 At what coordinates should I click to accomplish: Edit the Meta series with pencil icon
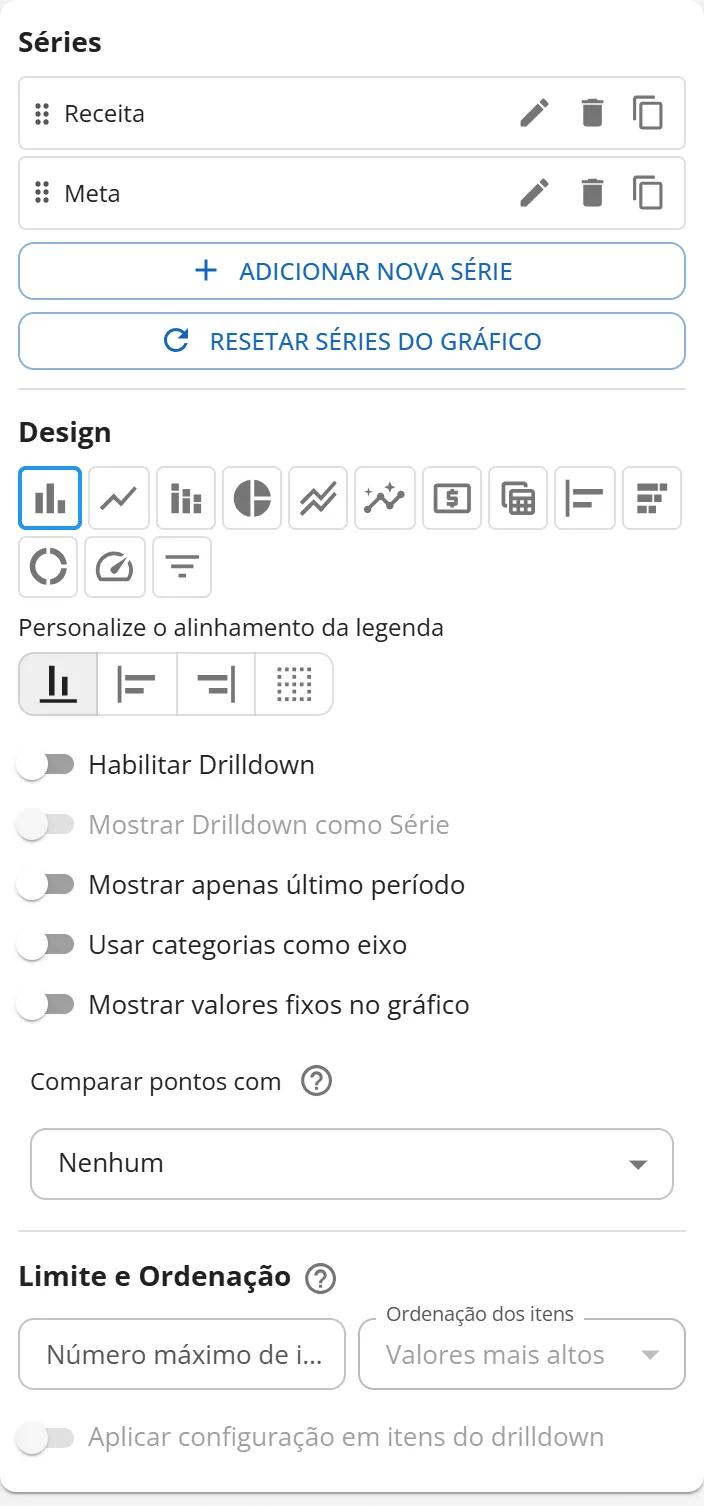[535, 192]
